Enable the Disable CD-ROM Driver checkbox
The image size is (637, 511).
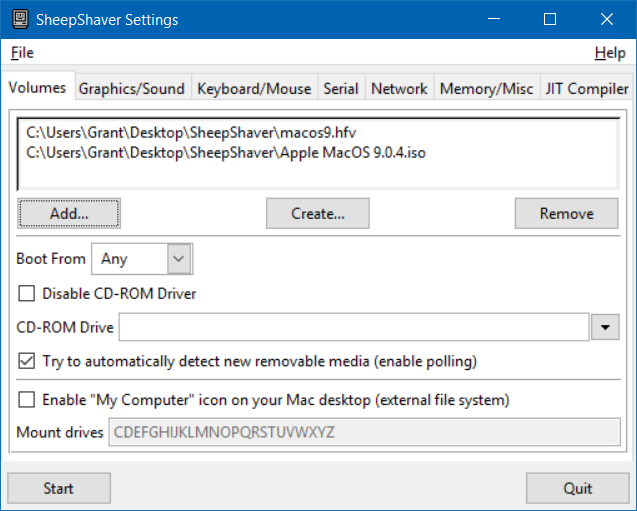pyautogui.click(x=26, y=294)
